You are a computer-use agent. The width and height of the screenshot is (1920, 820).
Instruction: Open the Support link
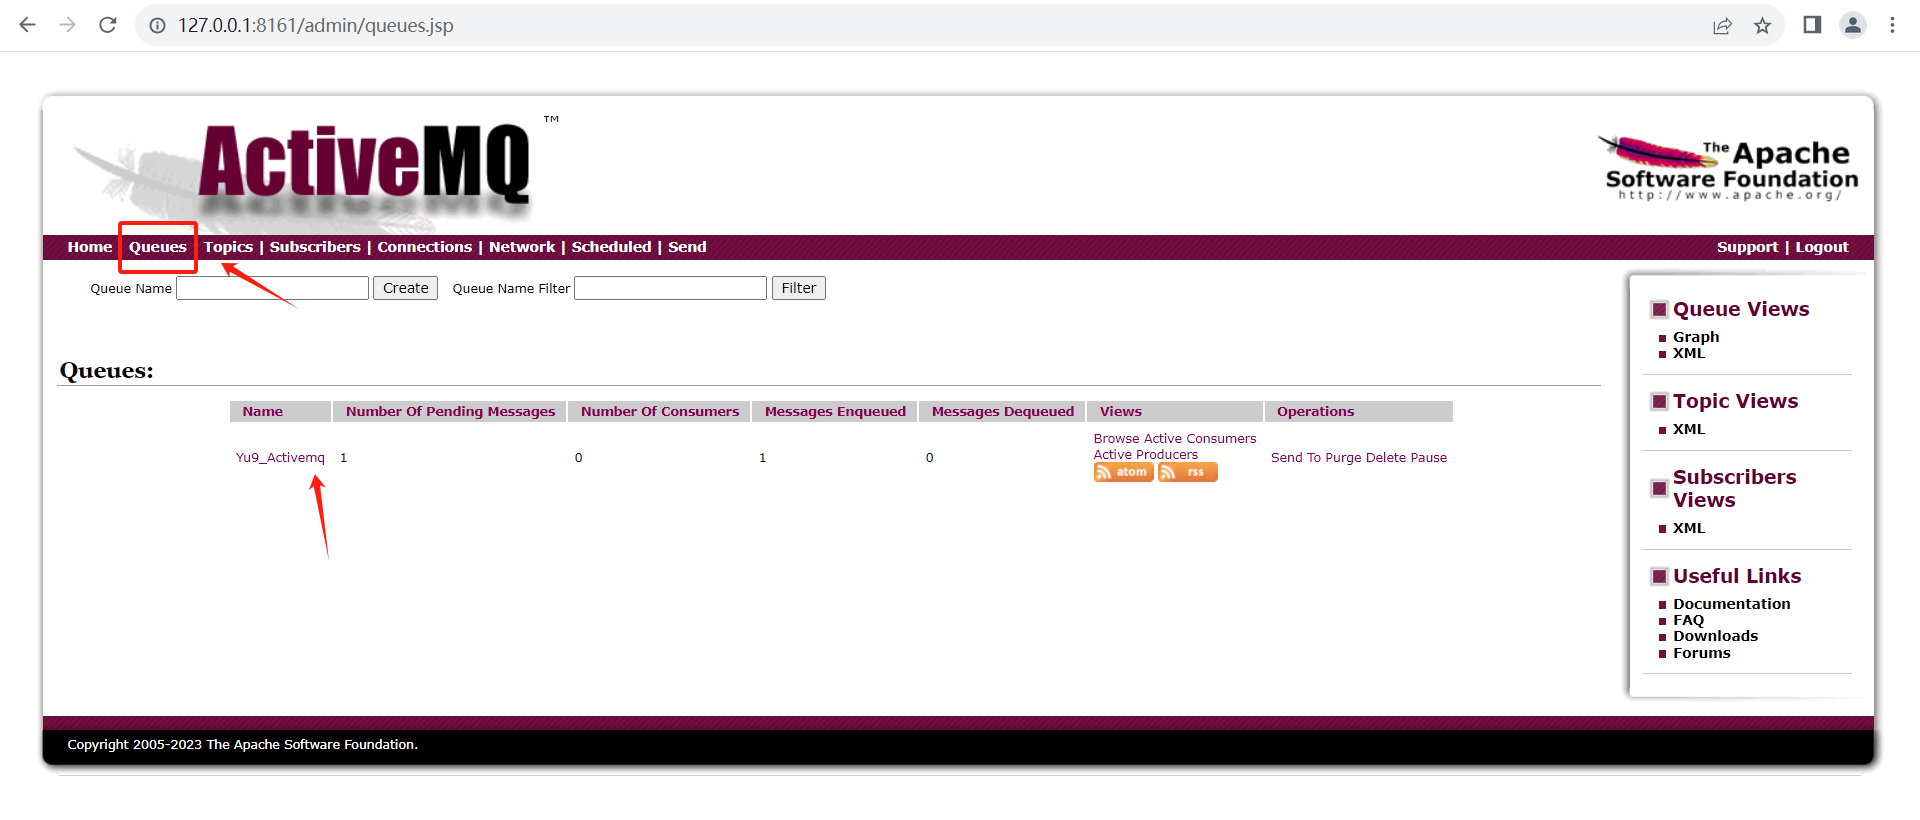point(1747,247)
